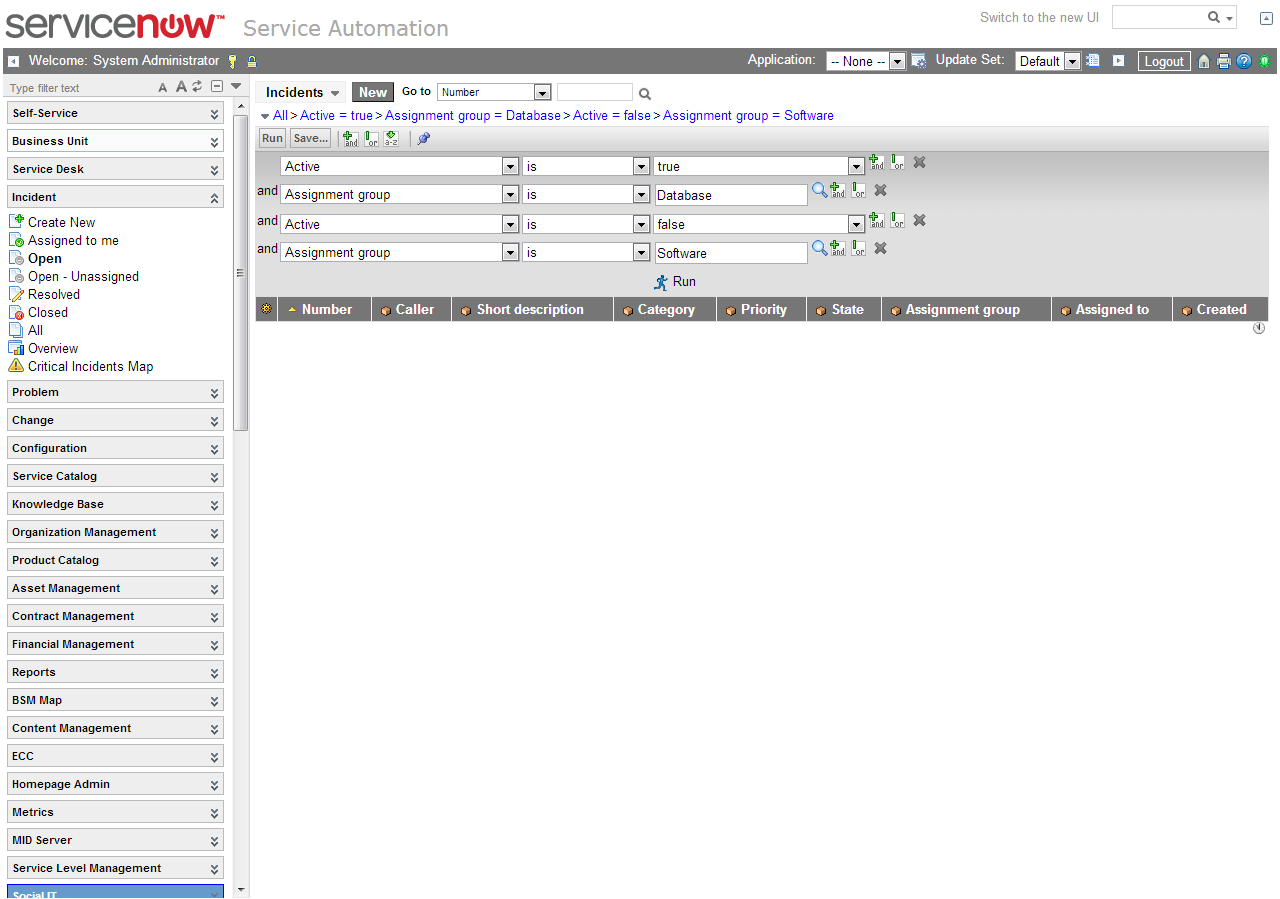Add OR condition on Active is false row
Screen dimensions: 1280x899
click(897, 220)
